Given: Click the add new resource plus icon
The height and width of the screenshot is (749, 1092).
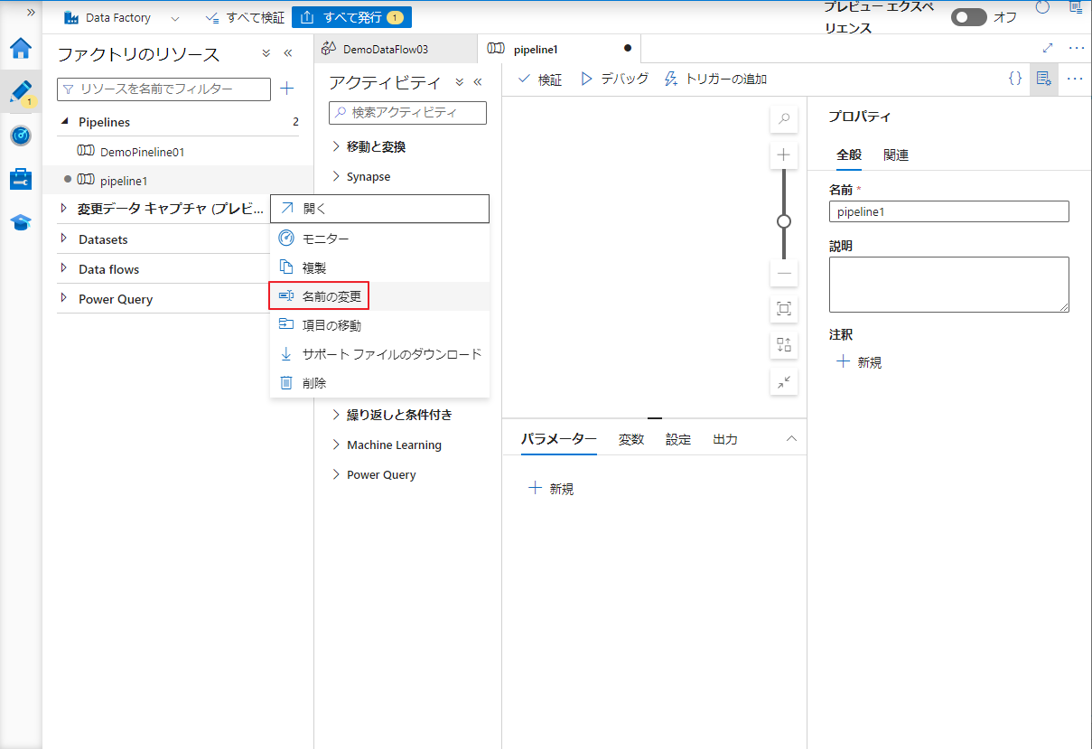Looking at the screenshot, I should click(x=287, y=88).
